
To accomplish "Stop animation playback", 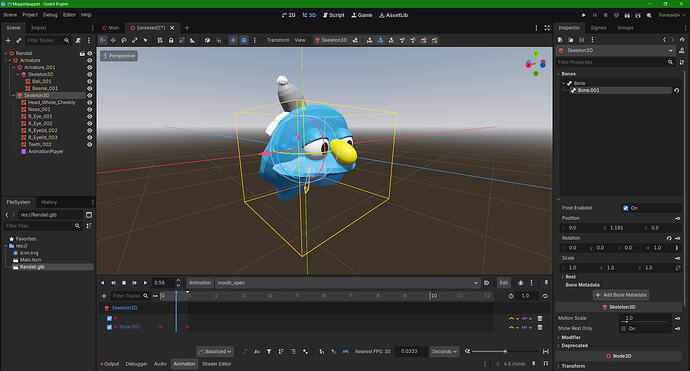I will [124, 283].
